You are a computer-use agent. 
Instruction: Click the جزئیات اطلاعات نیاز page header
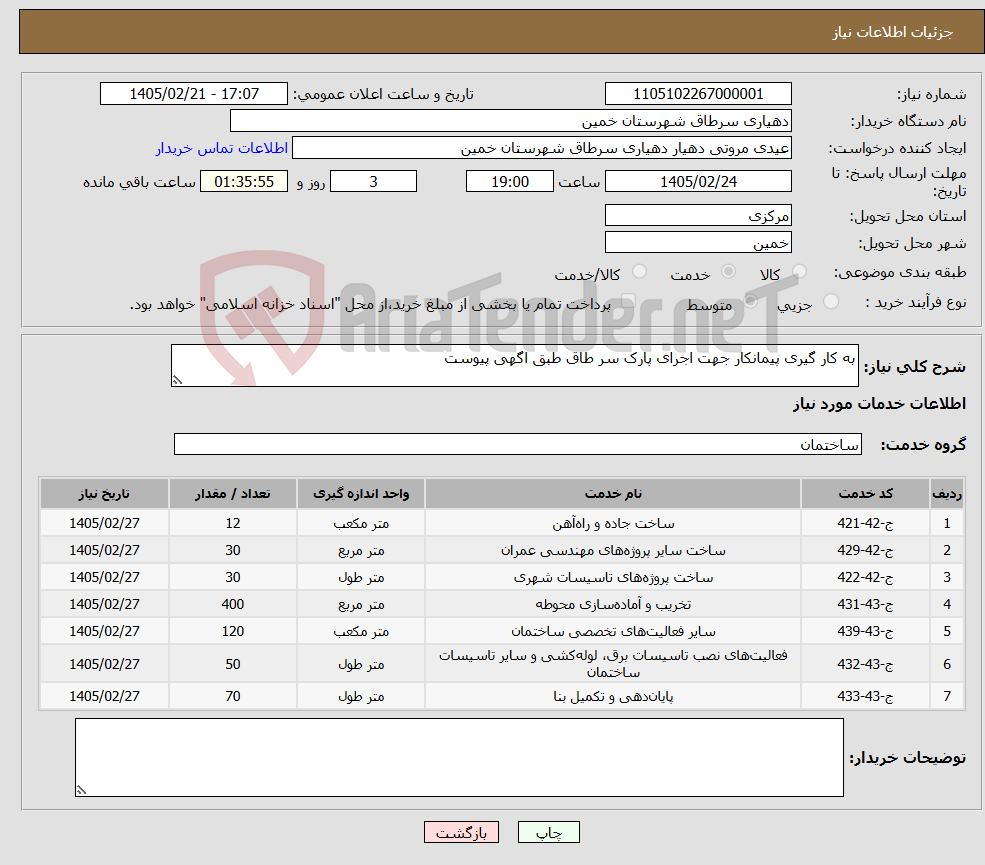893,32
